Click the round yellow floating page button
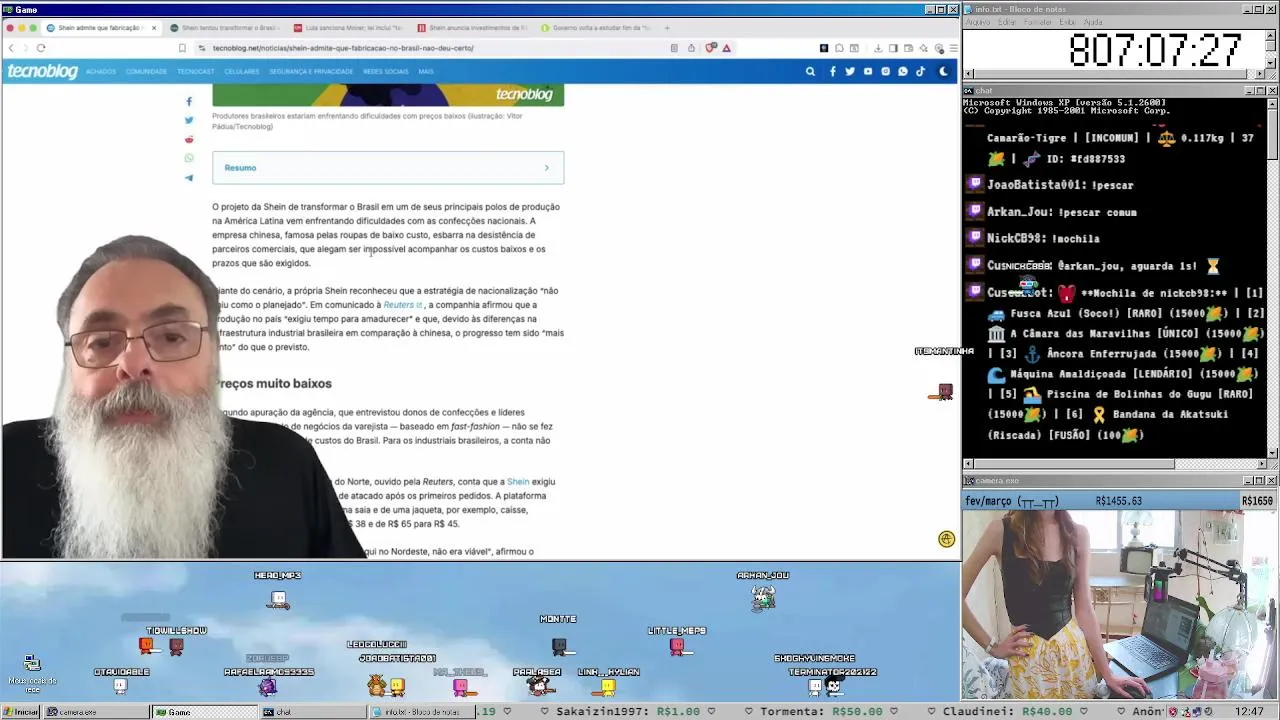1280x720 pixels. click(947, 540)
